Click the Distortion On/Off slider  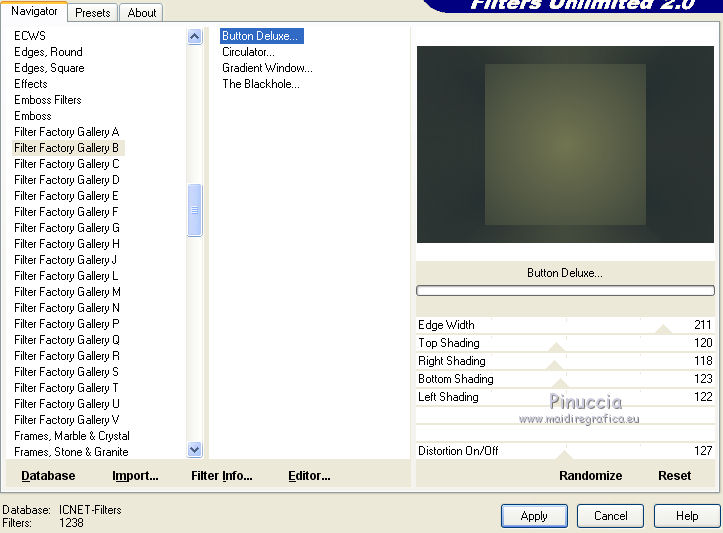pyautogui.click(x=565, y=451)
